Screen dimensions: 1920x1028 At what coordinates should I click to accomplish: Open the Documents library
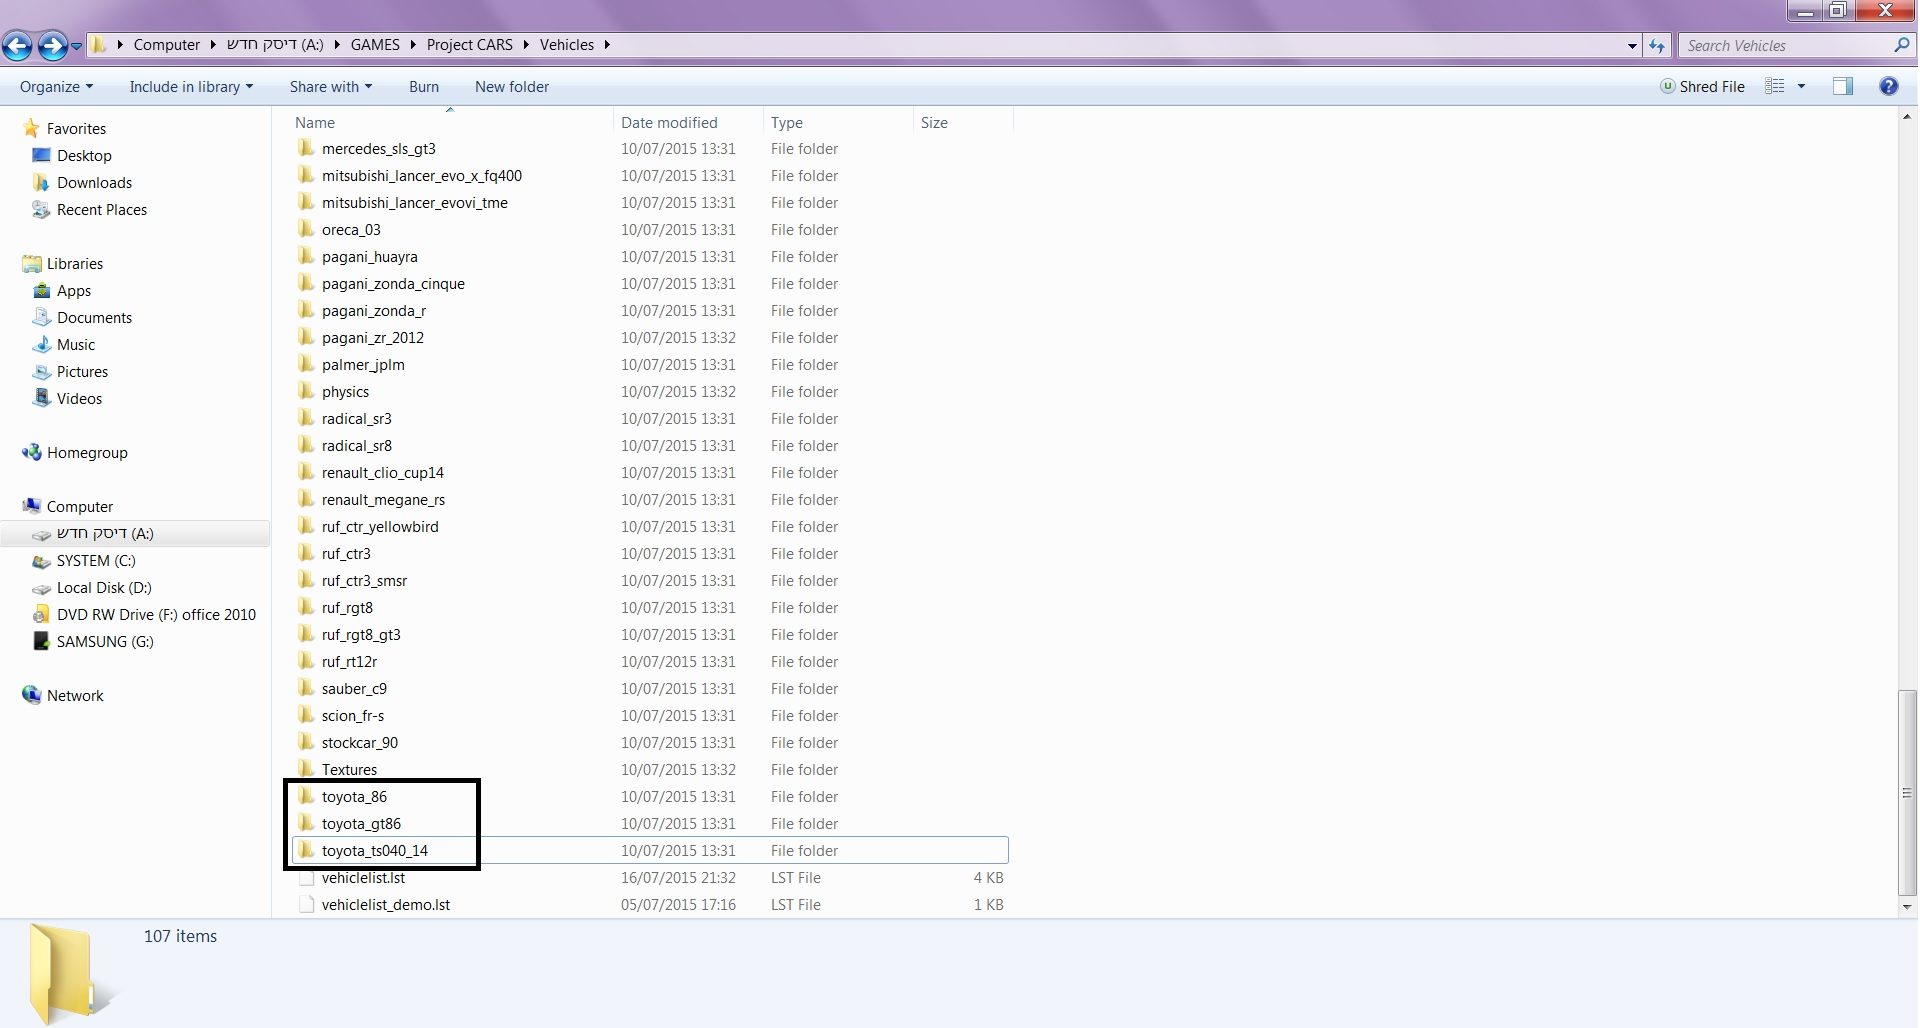coord(94,317)
